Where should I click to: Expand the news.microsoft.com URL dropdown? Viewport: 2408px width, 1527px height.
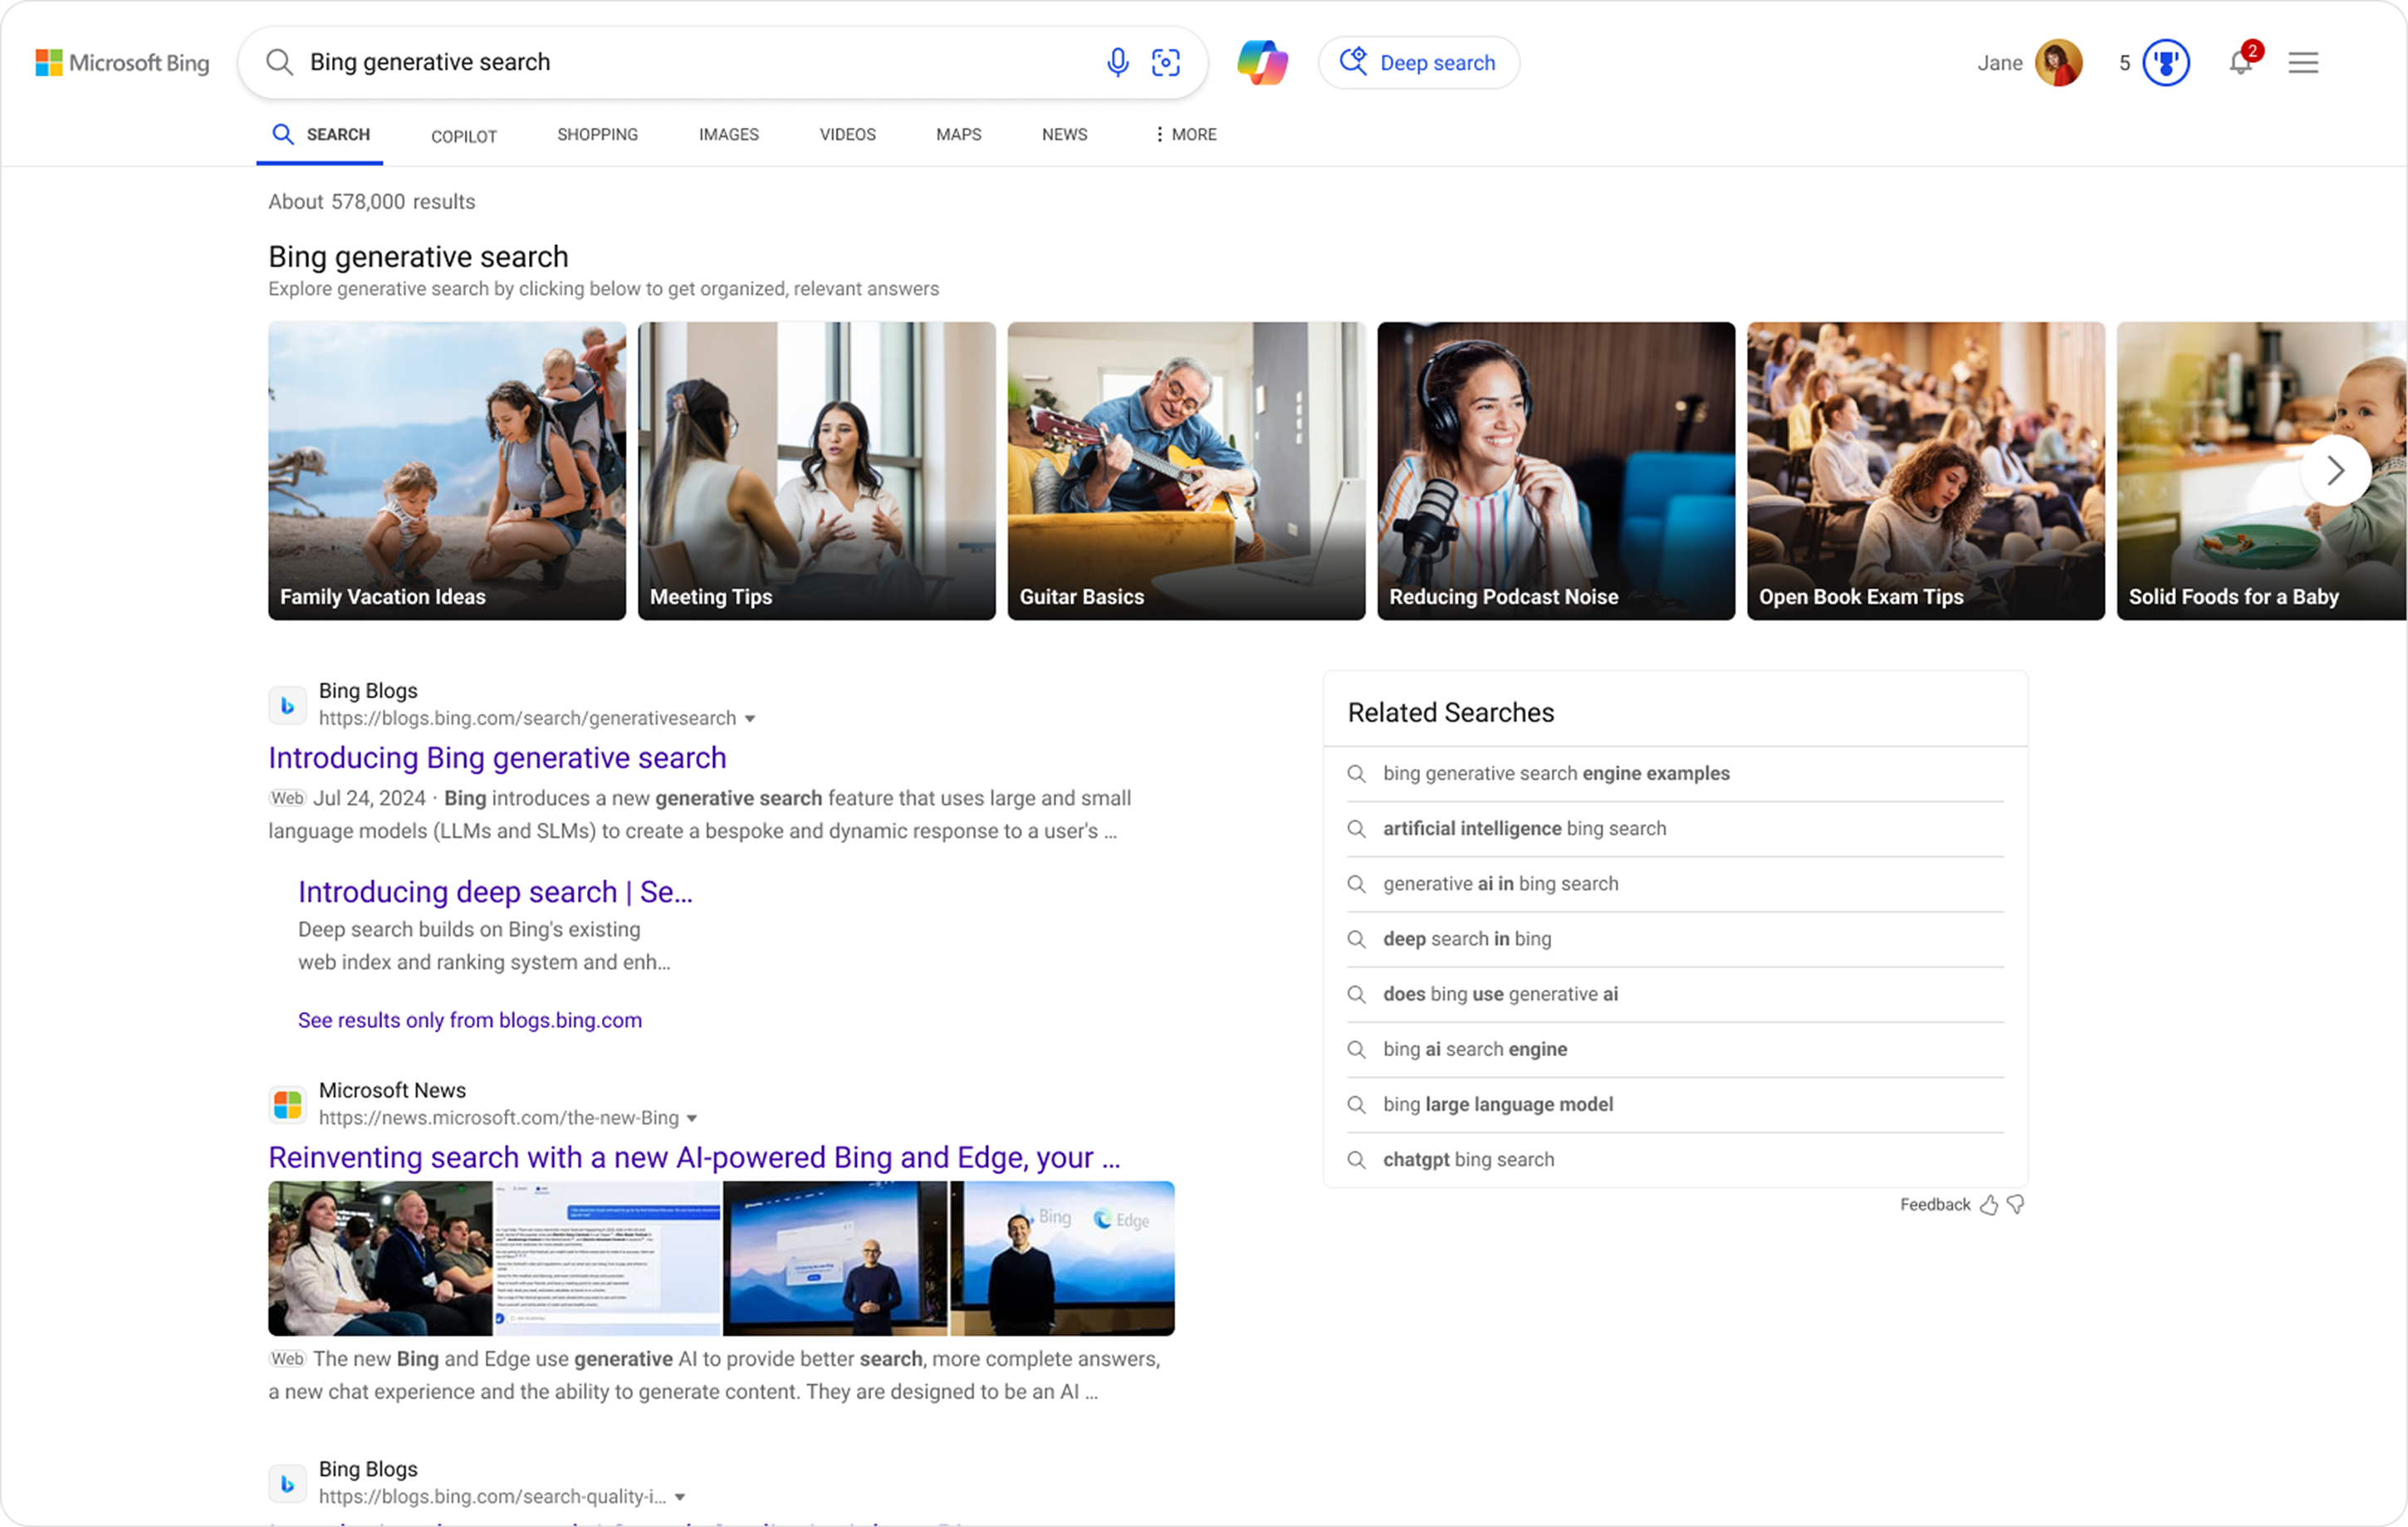click(x=693, y=1118)
